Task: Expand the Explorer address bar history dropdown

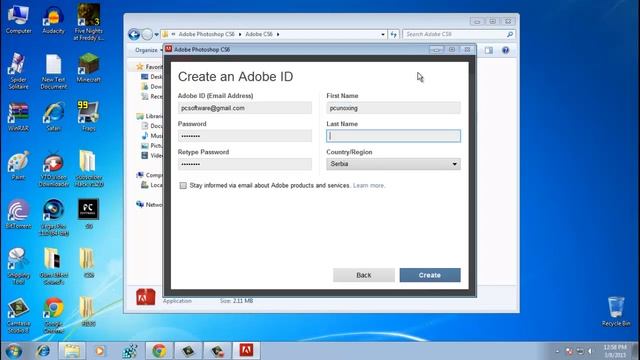Action: coord(383,34)
